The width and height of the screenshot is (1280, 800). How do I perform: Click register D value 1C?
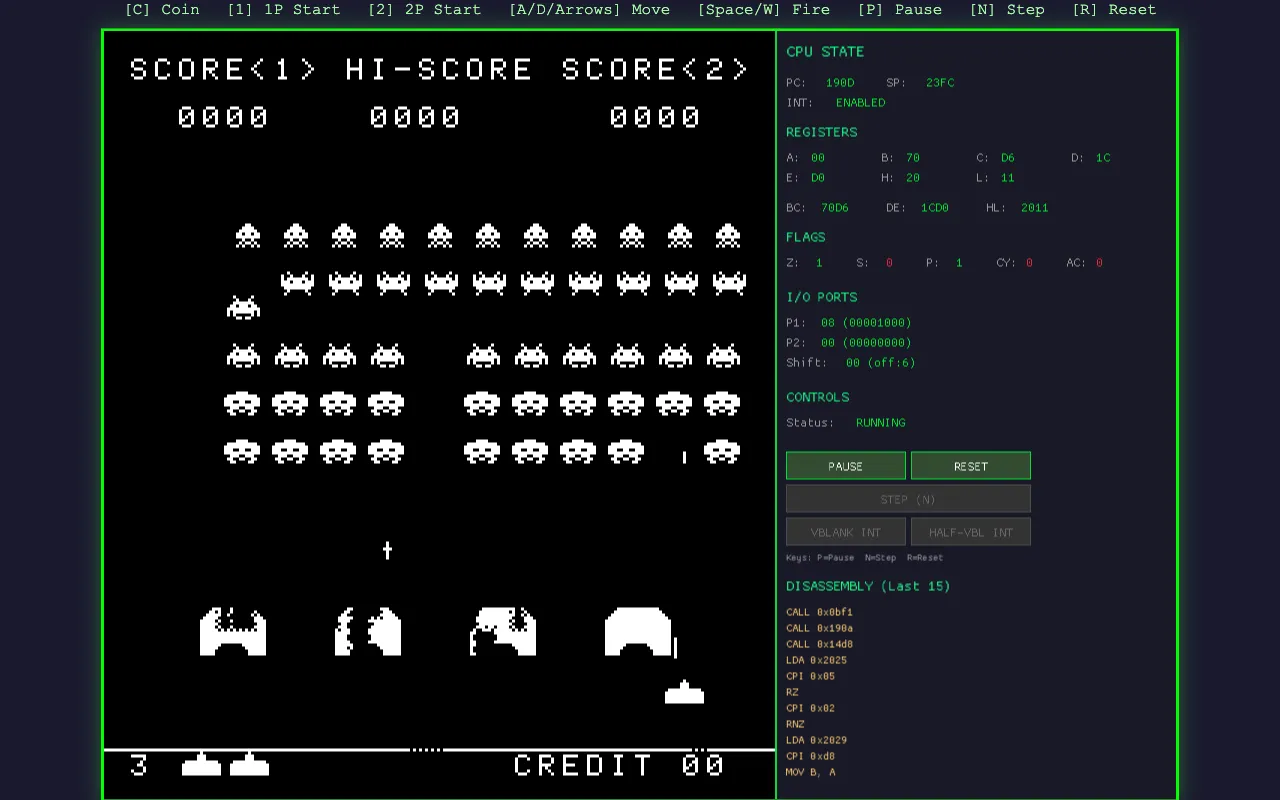point(1103,157)
